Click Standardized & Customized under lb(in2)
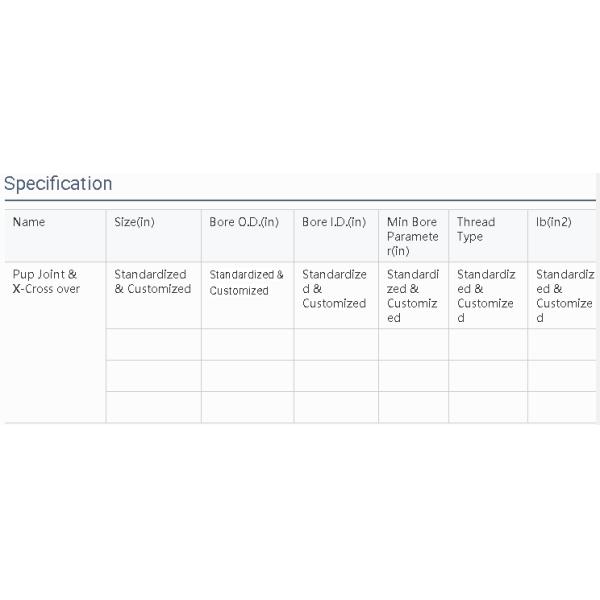The height and width of the screenshot is (600, 600). coord(564,295)
